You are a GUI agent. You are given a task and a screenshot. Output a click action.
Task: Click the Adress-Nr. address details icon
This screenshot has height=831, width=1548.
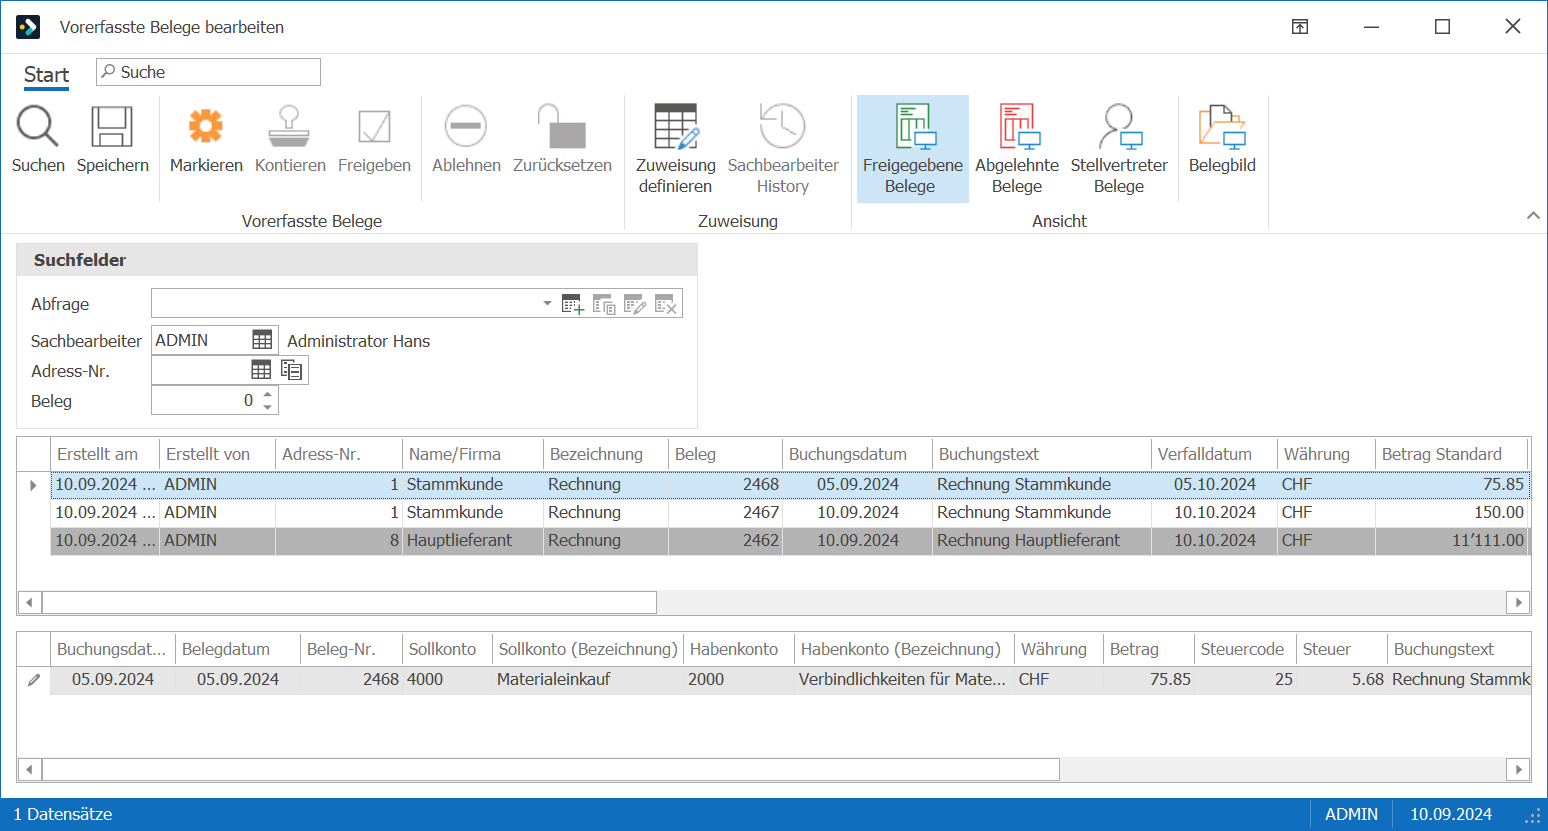pyautogui.click(x=291, y=370)
